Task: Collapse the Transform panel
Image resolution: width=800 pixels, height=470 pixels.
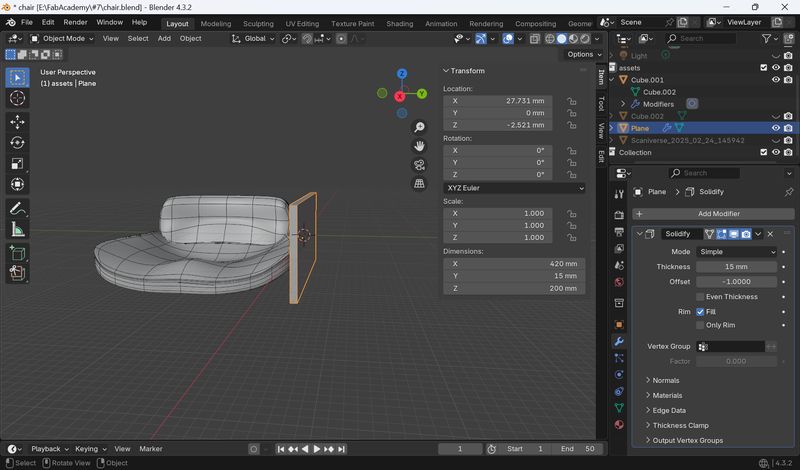Action: click(446, 71)
